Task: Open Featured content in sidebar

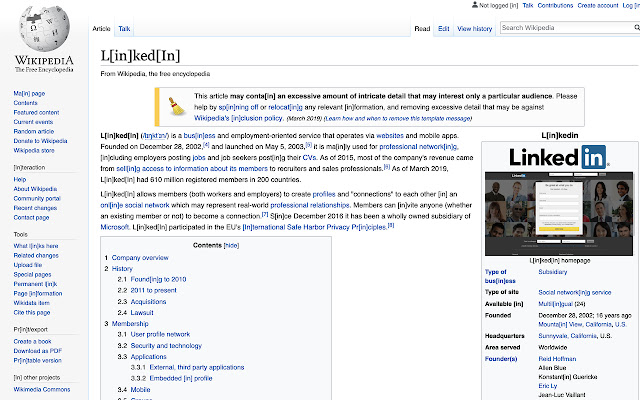Action: coord(36,112)
